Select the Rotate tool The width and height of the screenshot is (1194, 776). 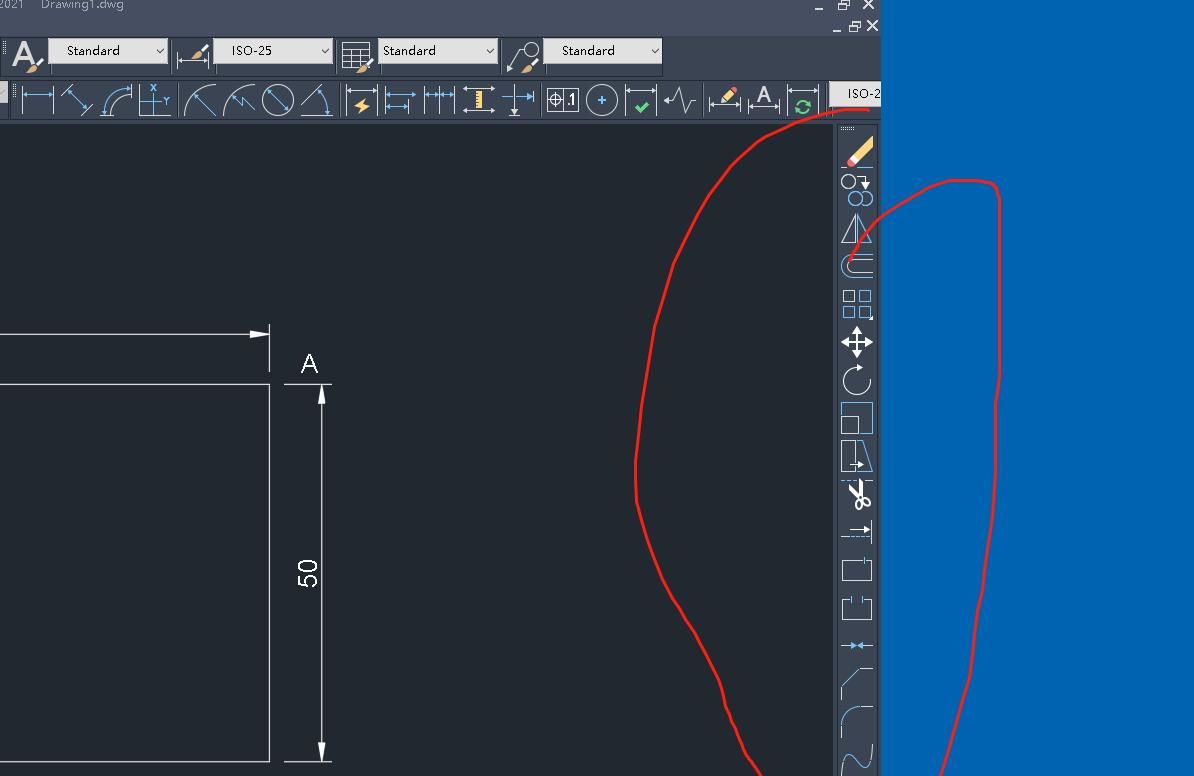(x=857, y=380)
